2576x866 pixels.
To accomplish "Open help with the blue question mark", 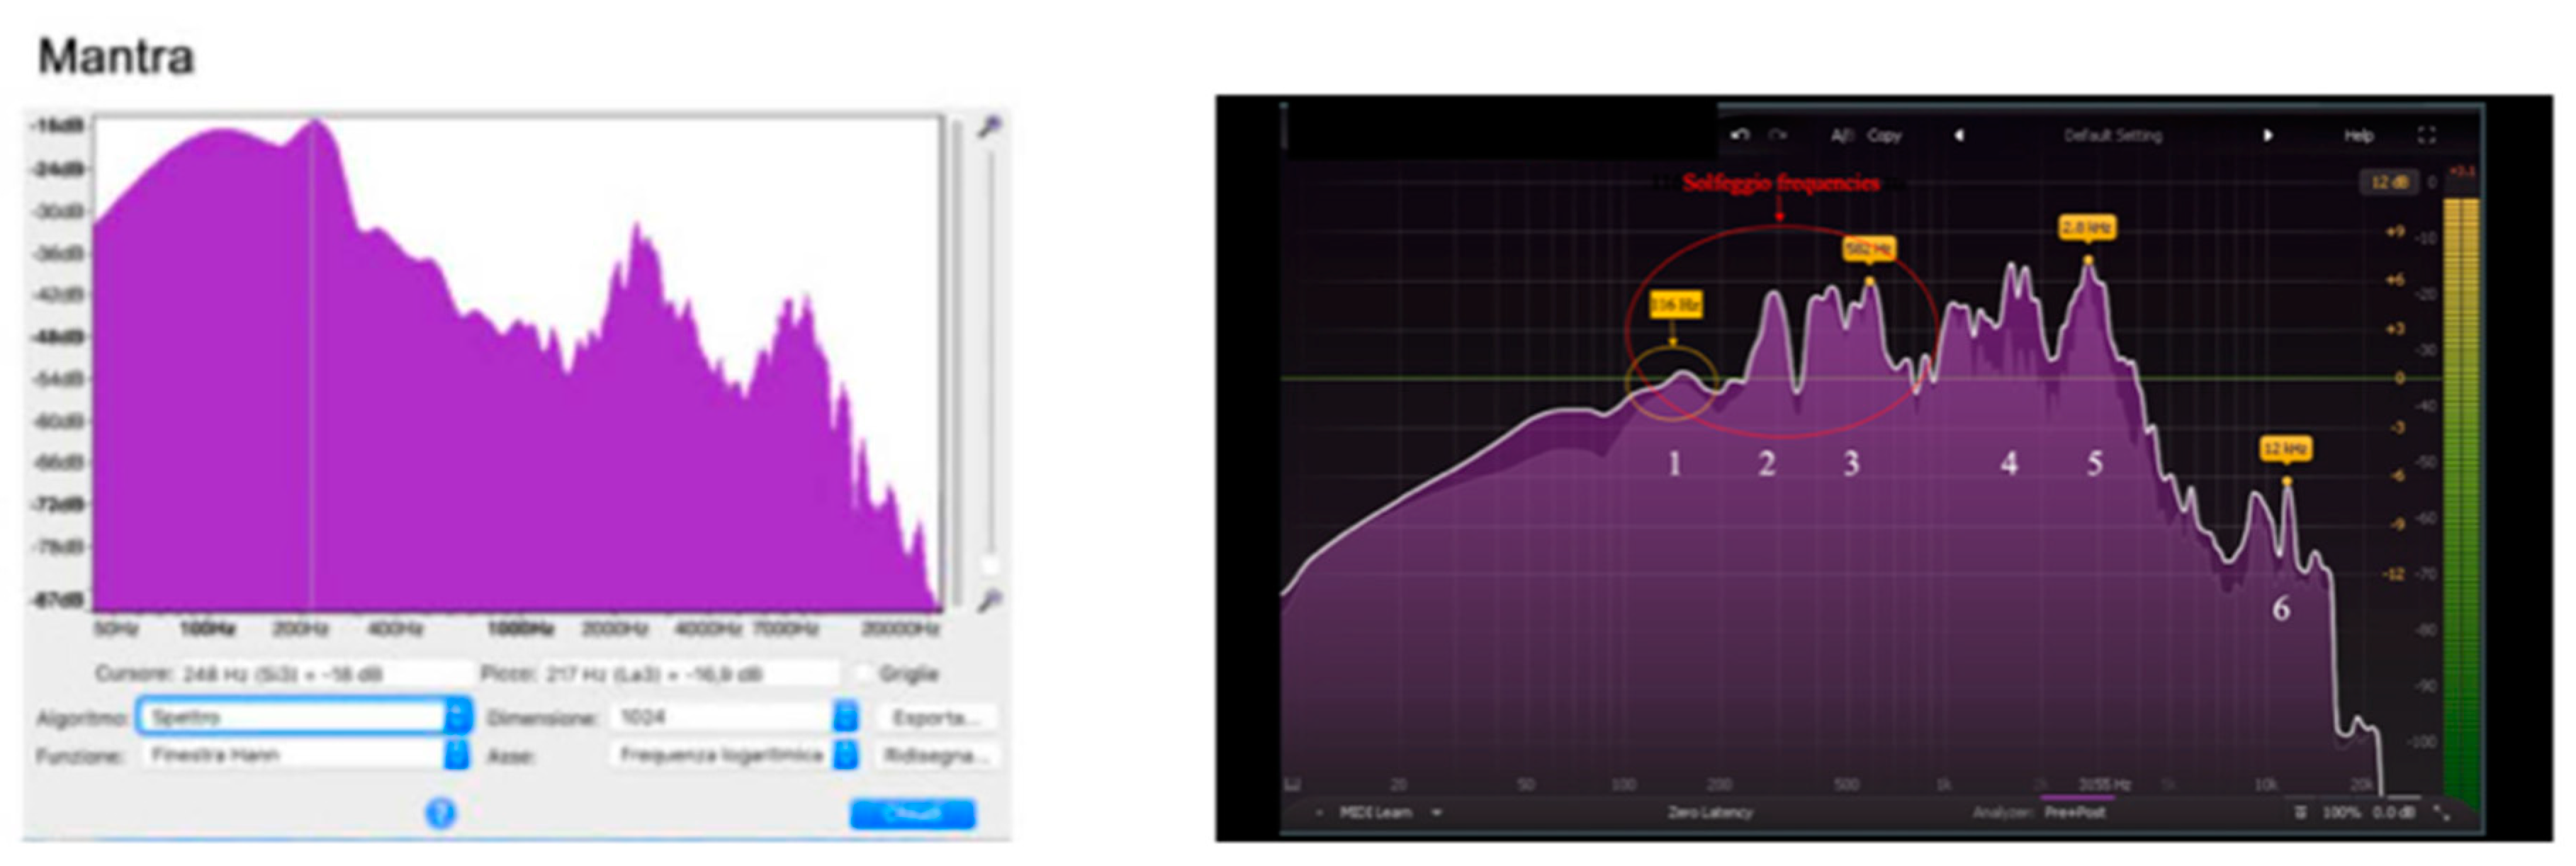I will (440, 813).
